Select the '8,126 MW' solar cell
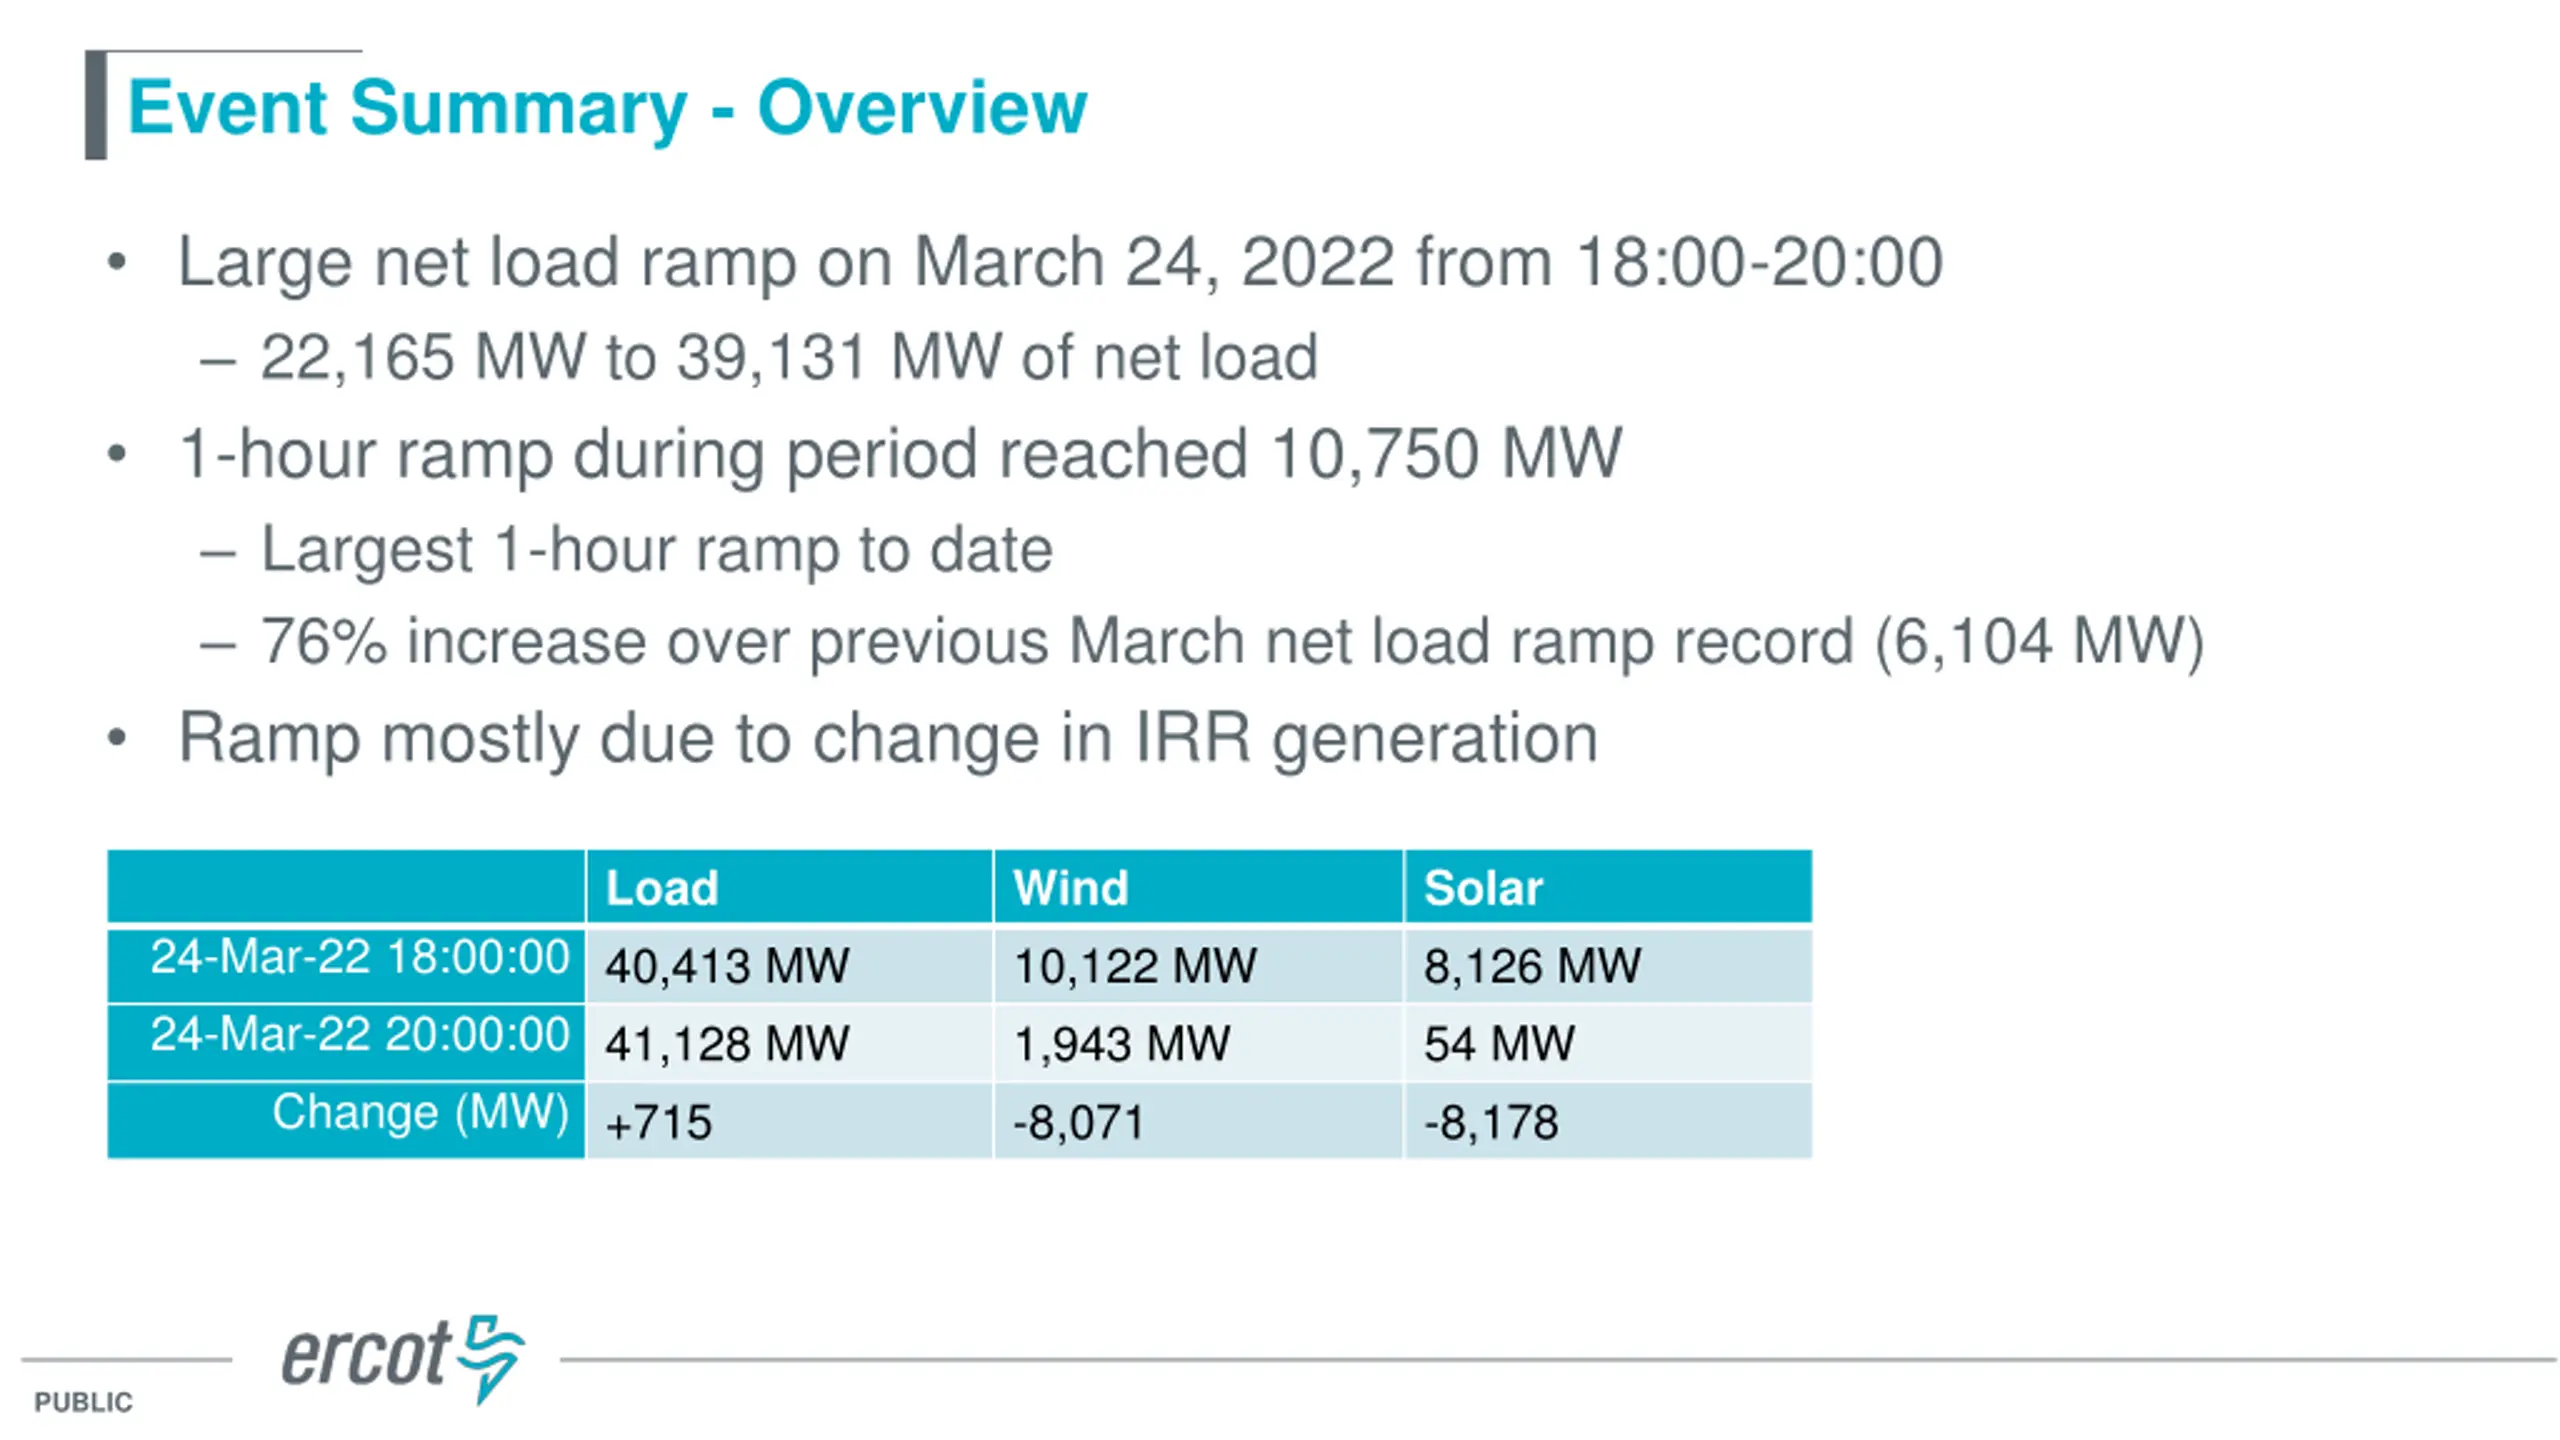The height and width of the screenshot is (1440, 2560). tap(1608, 966)
